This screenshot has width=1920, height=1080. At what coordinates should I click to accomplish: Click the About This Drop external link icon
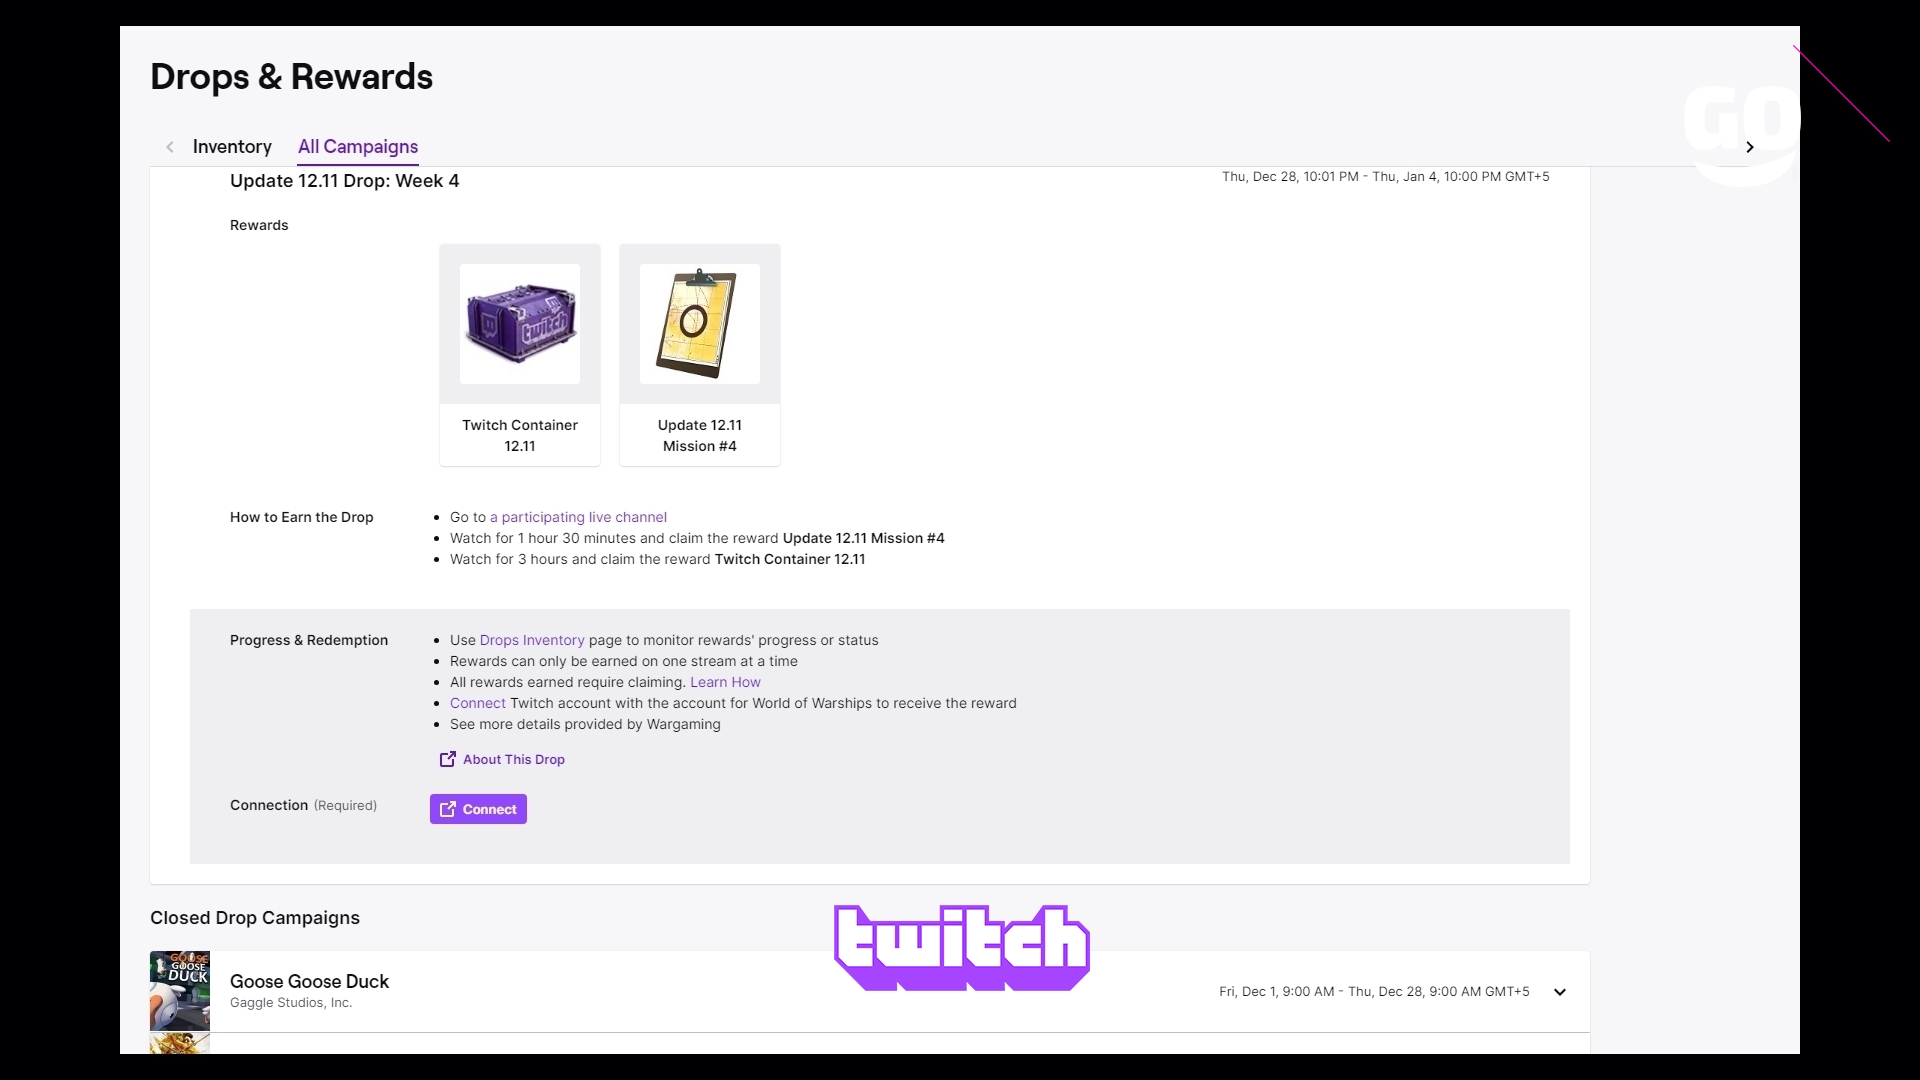click(x=447, y=758)
